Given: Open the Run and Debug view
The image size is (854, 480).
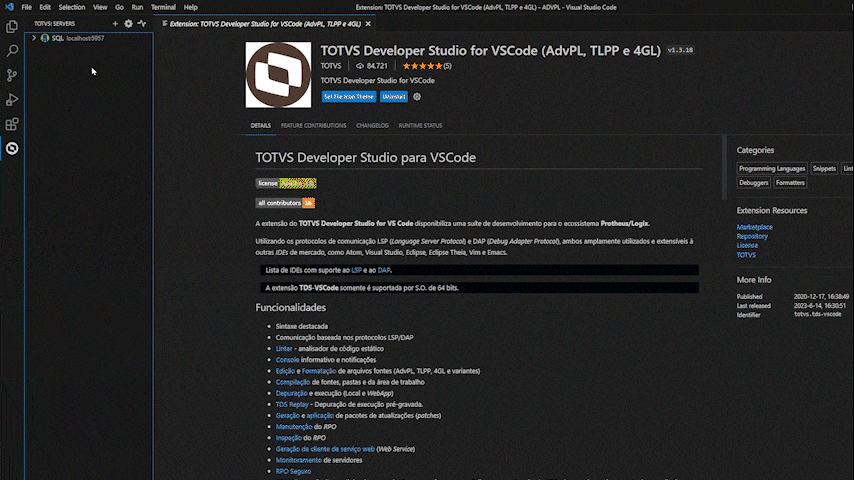Looking at the screenshot, I should click(11, 100).
